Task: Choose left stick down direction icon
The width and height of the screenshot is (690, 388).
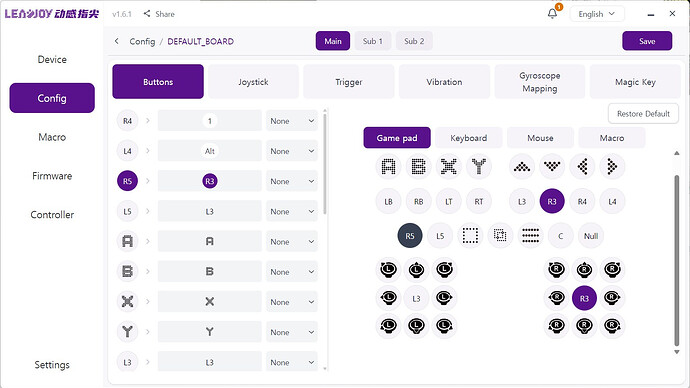Action: tap(416, 326)
